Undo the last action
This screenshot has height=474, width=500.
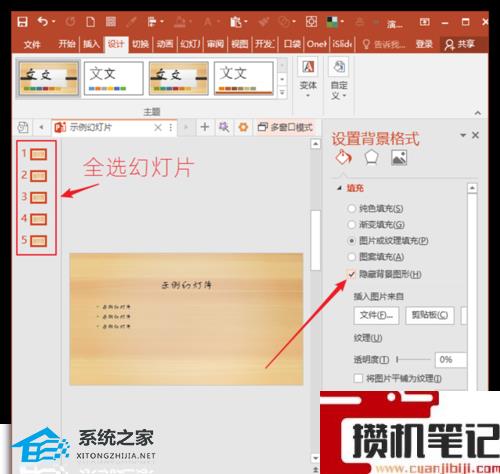coord(43,22)
